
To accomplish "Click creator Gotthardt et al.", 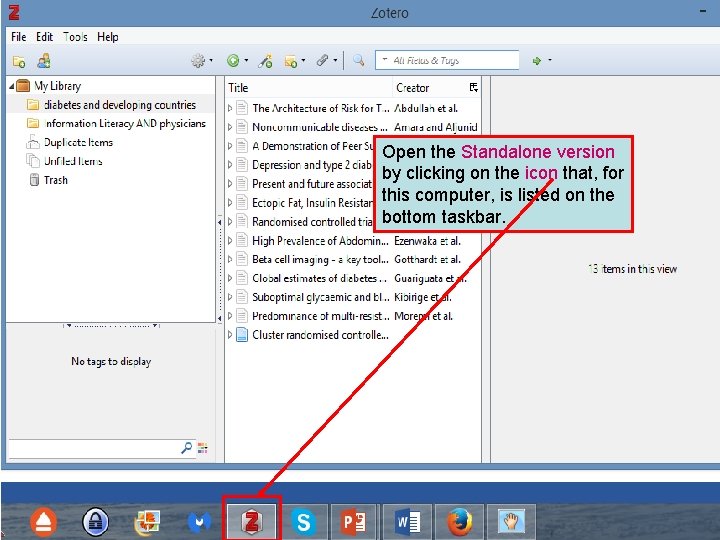I will [x=428, y=259].
